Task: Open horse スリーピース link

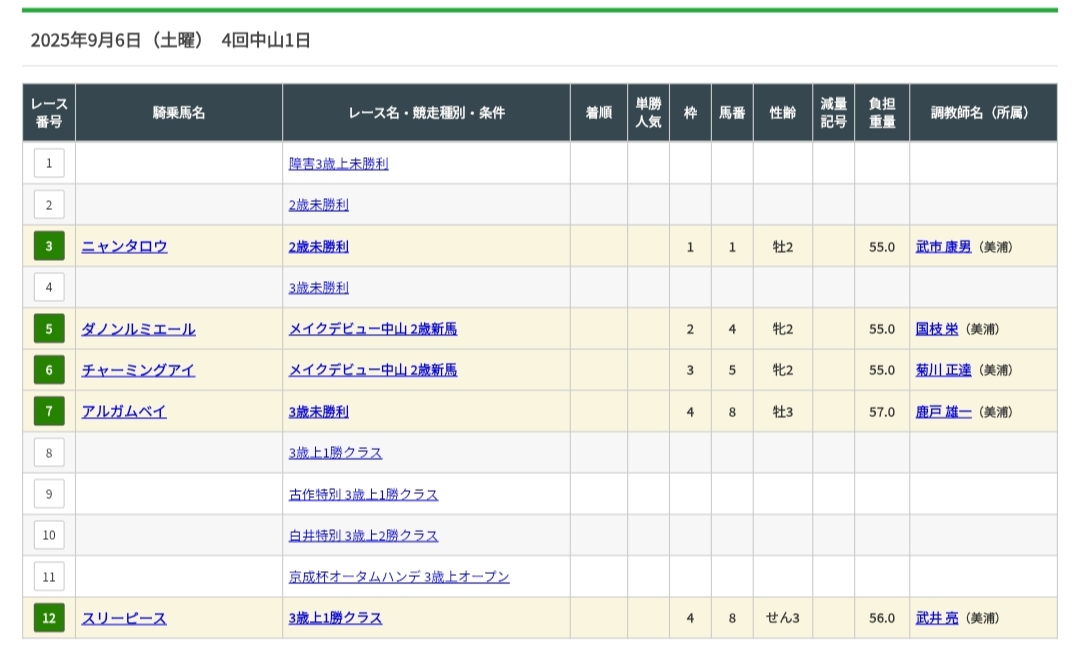Action: click(x=124, y=618)
